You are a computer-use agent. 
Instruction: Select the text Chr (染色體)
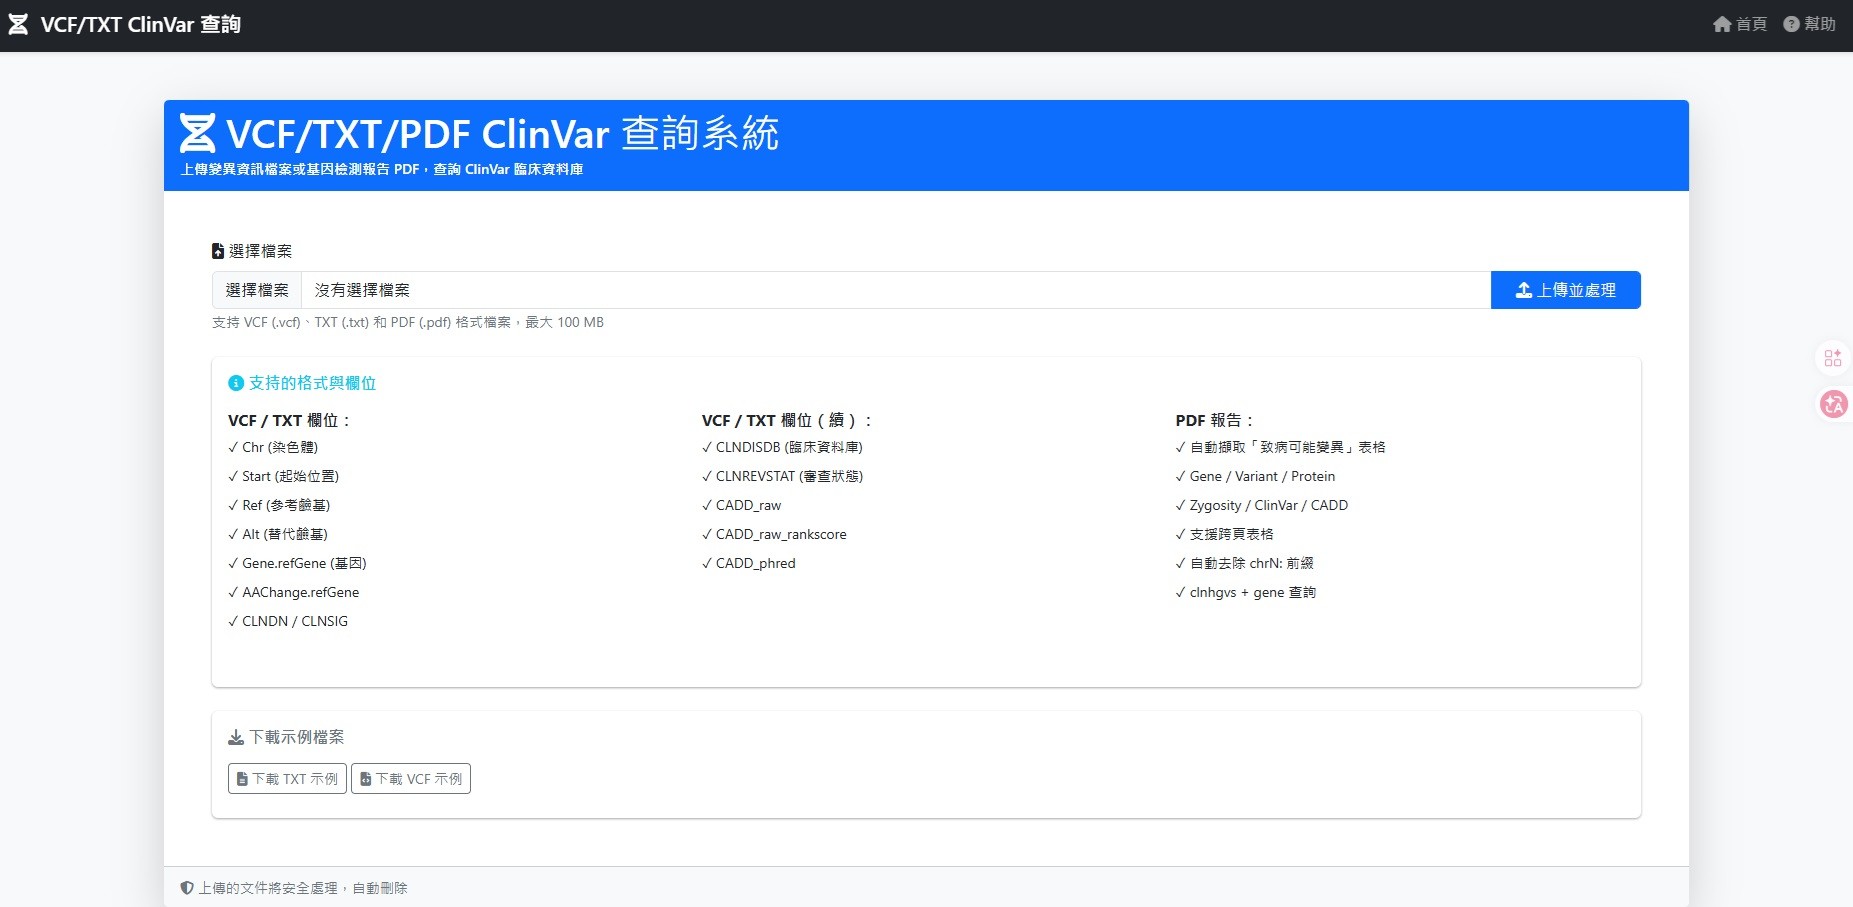pyautogui.click(x=280, y=447)
